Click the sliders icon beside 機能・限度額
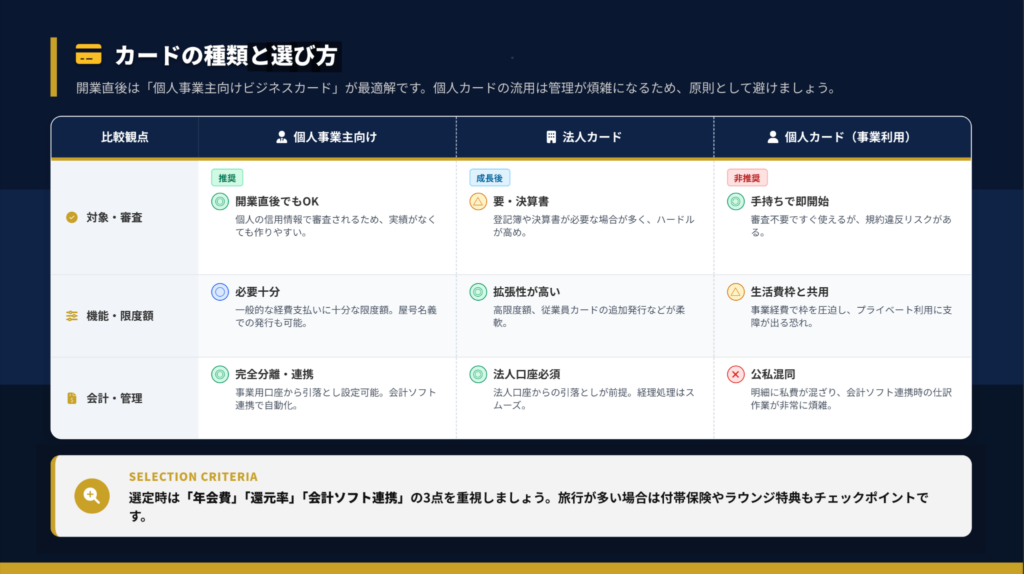 71,316
